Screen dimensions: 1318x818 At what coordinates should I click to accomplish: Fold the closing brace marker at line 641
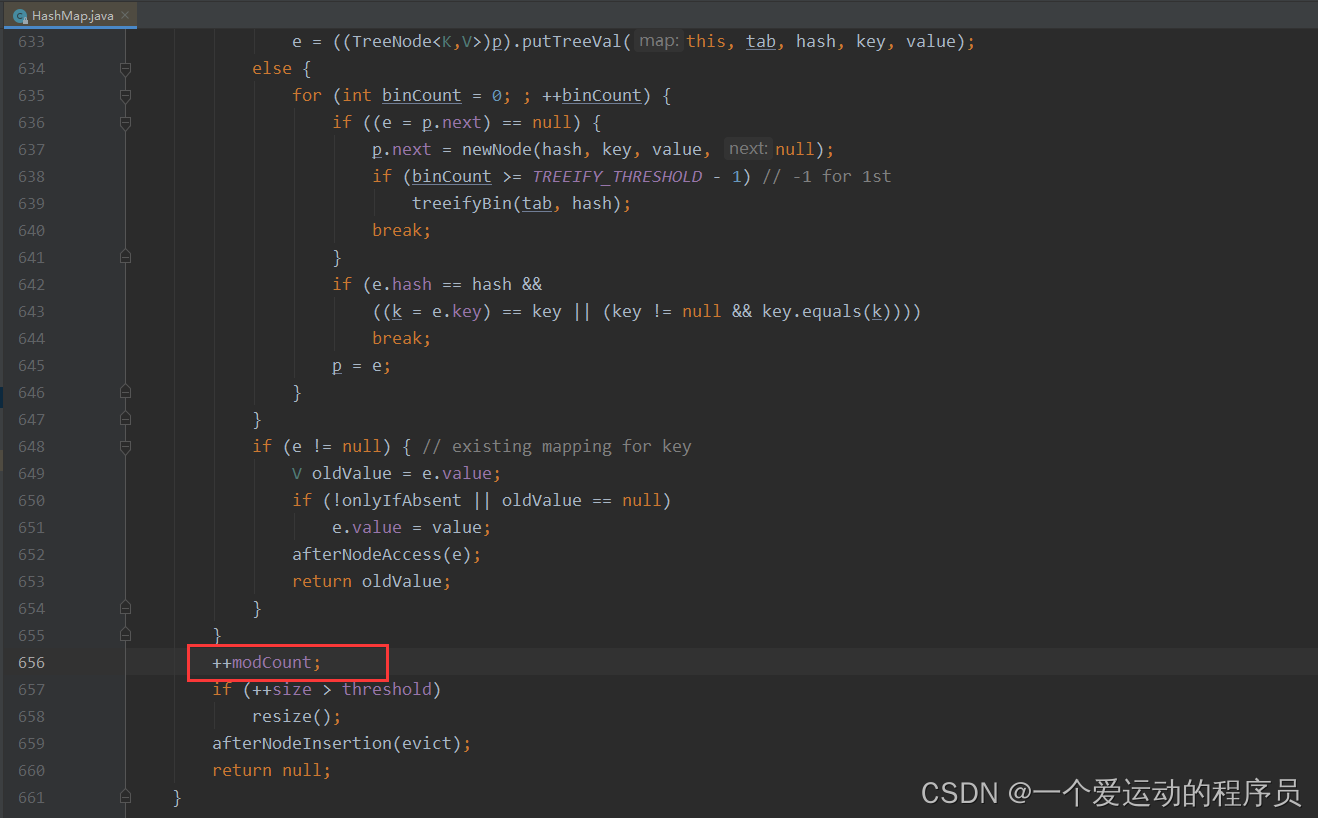(125, 257)
